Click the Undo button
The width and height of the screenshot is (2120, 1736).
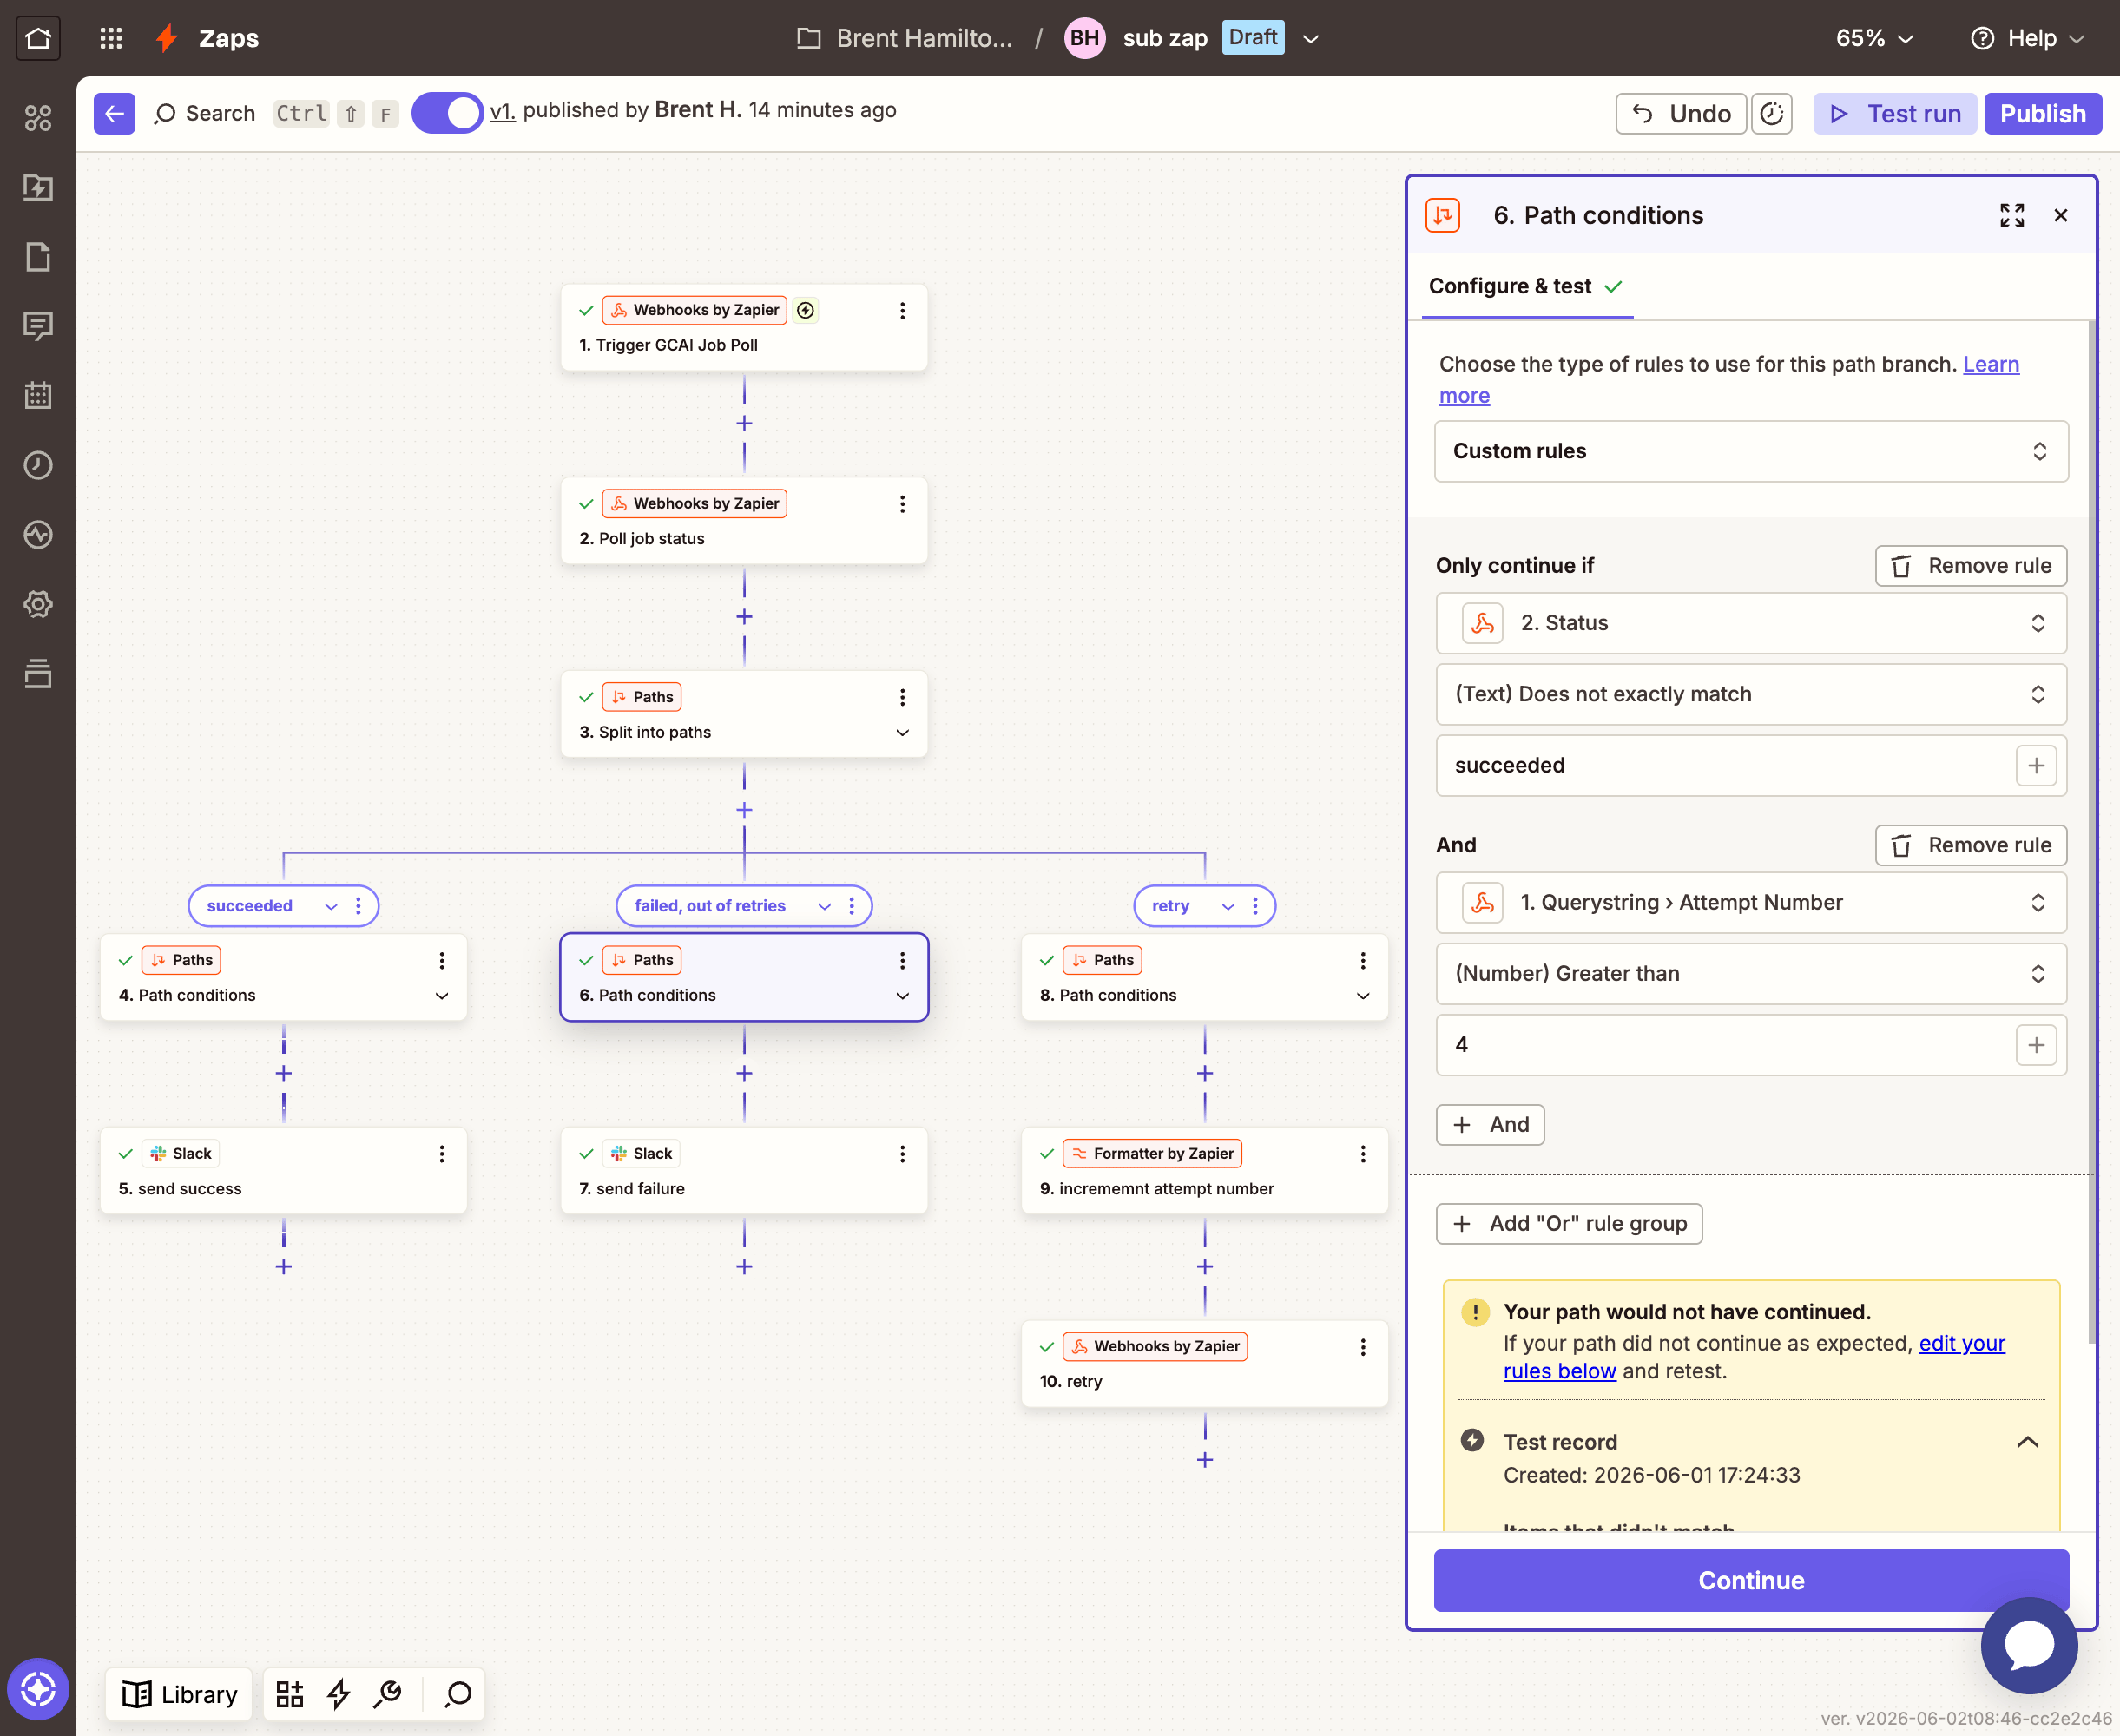(x=1680, y=113)
